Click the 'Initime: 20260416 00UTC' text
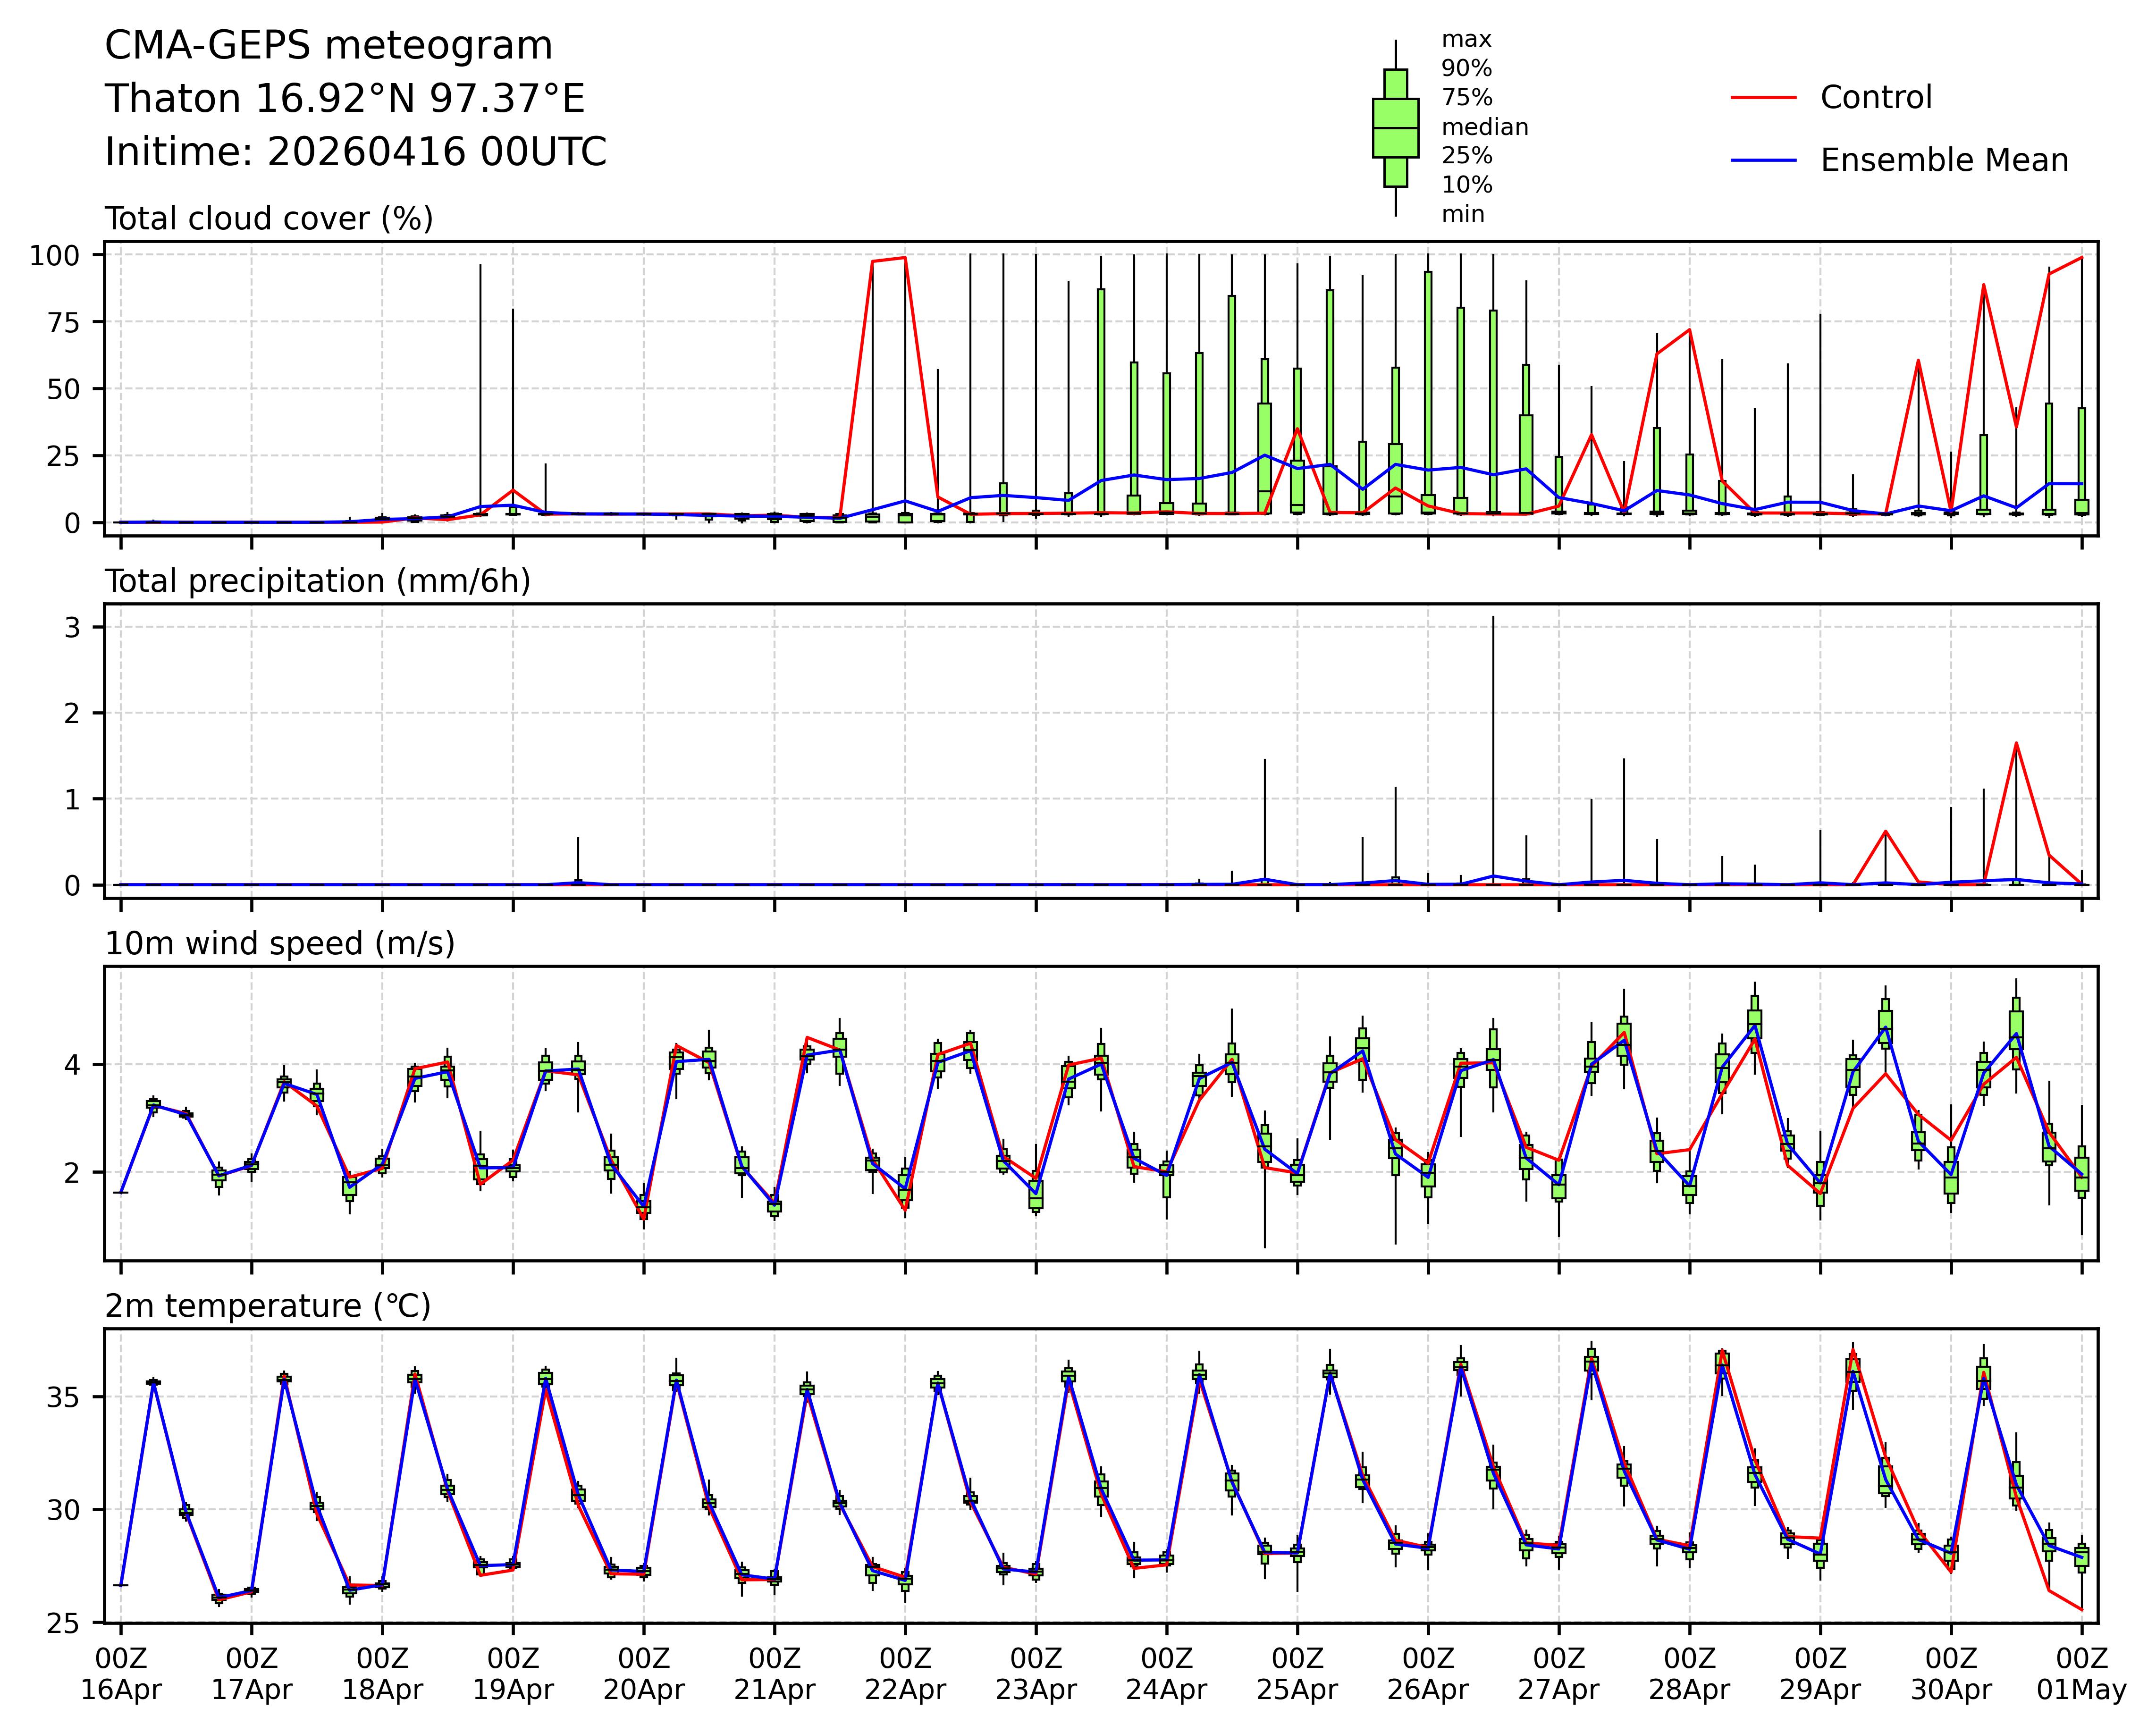Viewport: 2156px width, 1733px height. [355, 152]
